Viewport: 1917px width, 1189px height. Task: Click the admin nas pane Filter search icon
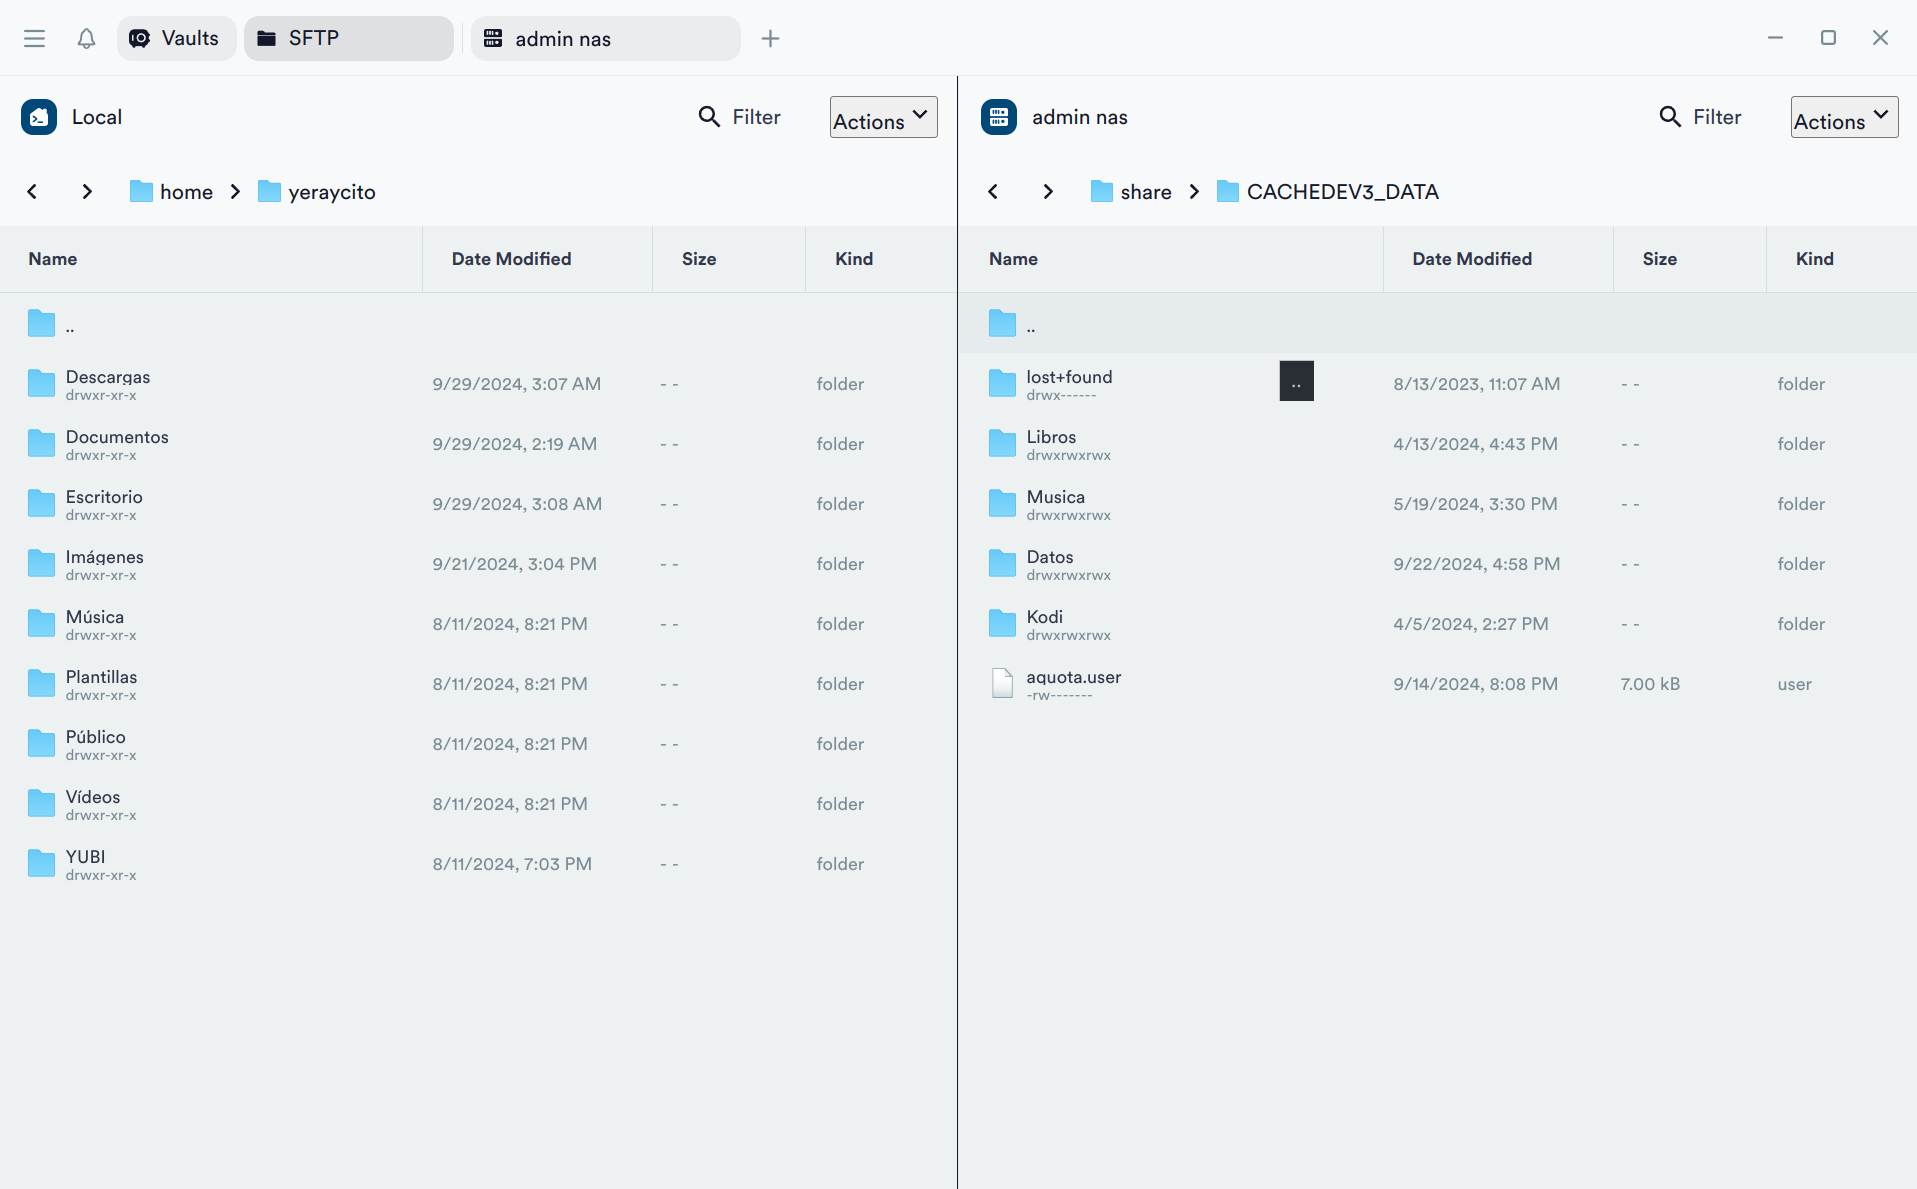[1669, 117]
